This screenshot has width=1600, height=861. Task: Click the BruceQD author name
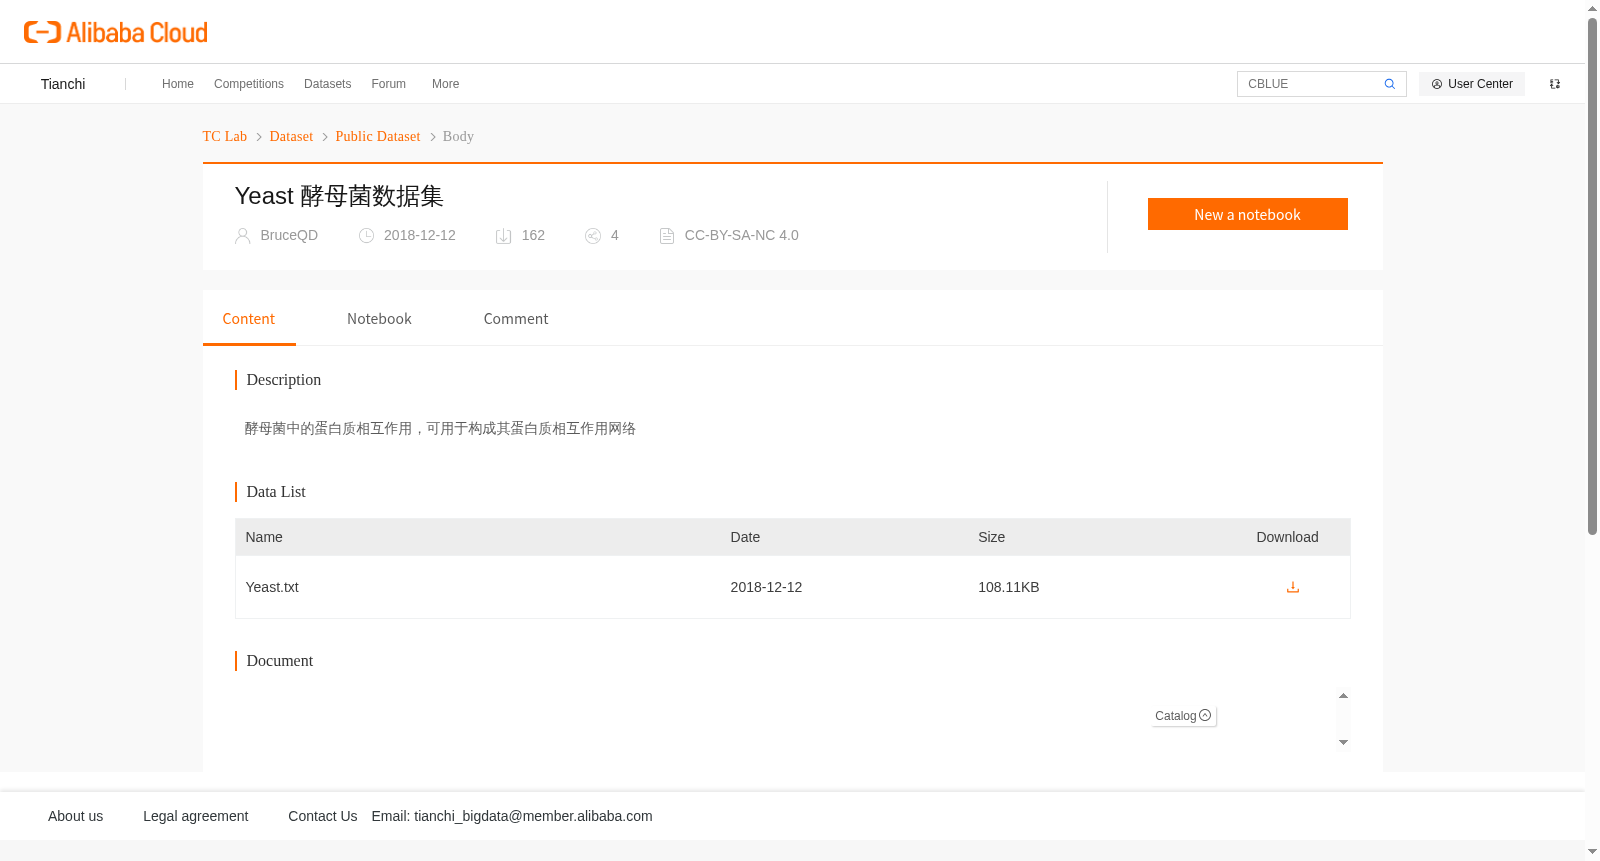pyautogui.click(x=289, y=236)
